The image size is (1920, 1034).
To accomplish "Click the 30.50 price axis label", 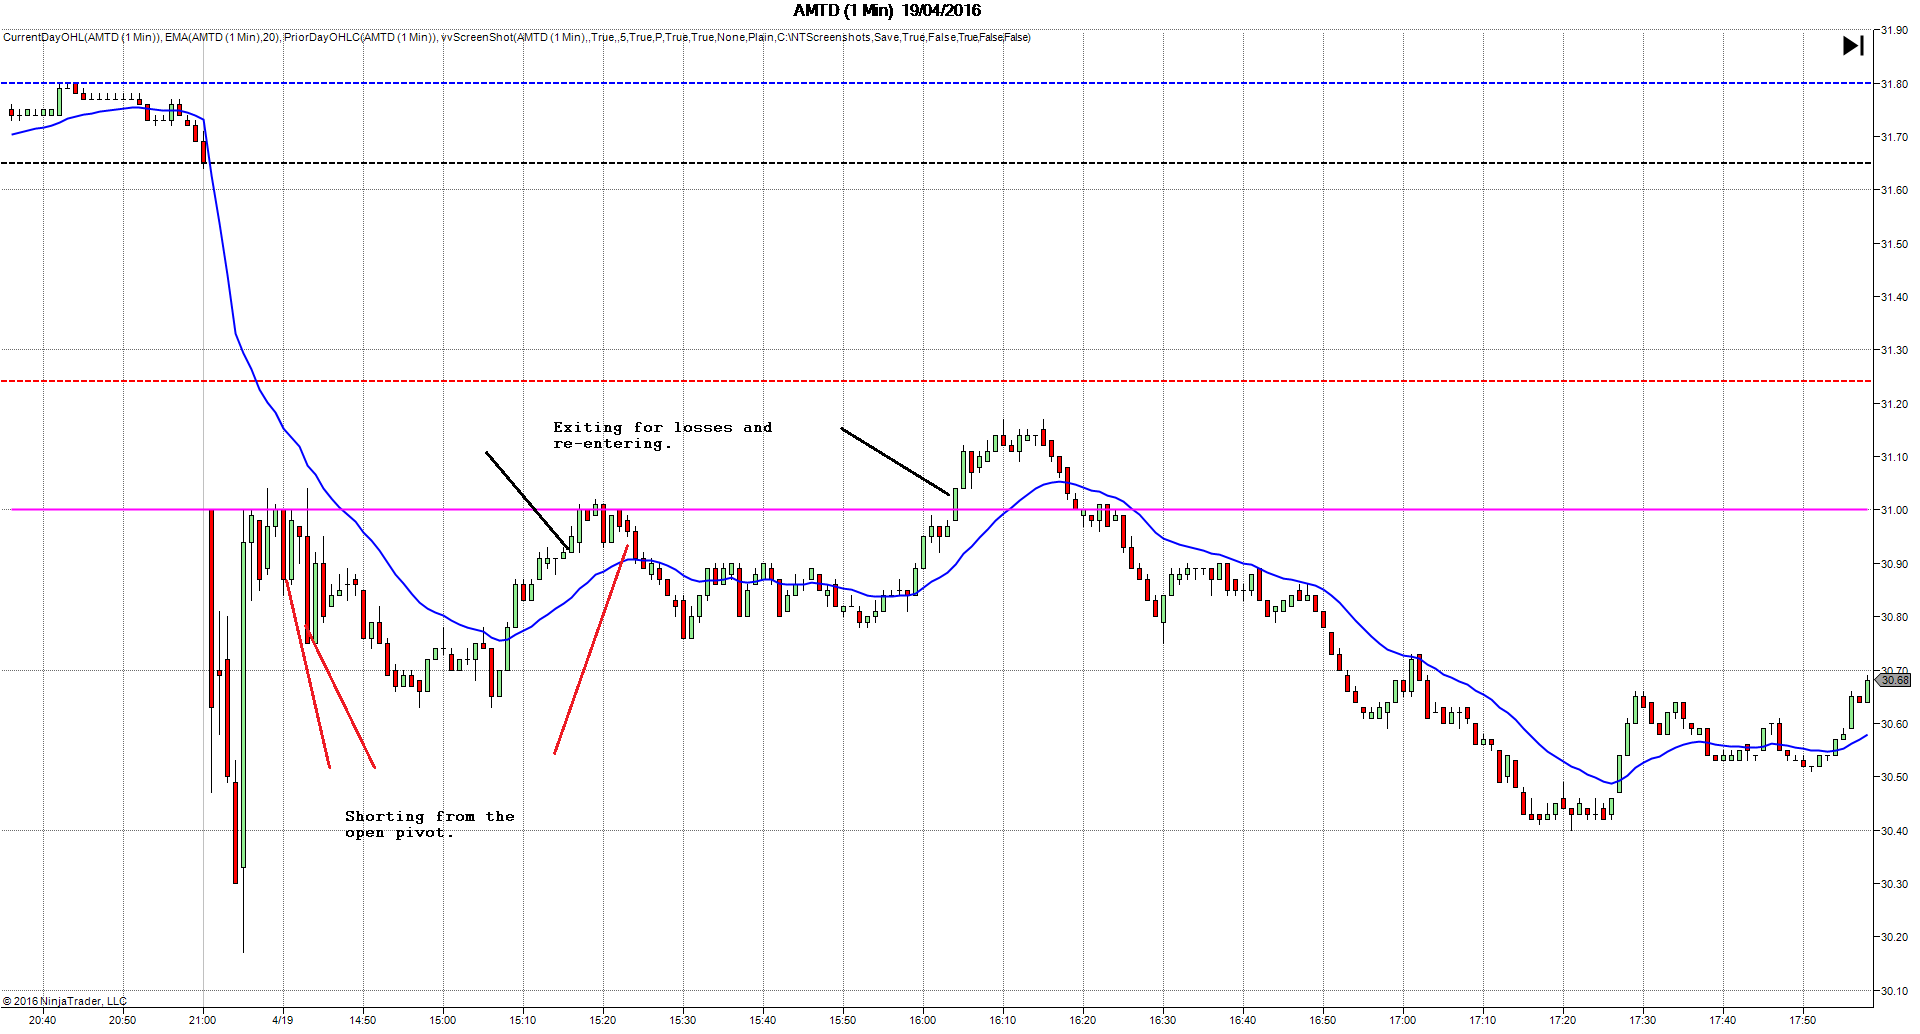I will 1894,777.
